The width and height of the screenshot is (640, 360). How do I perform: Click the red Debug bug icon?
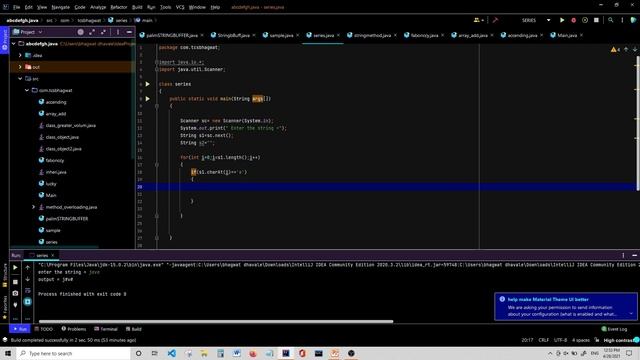[x=573, y=20]
